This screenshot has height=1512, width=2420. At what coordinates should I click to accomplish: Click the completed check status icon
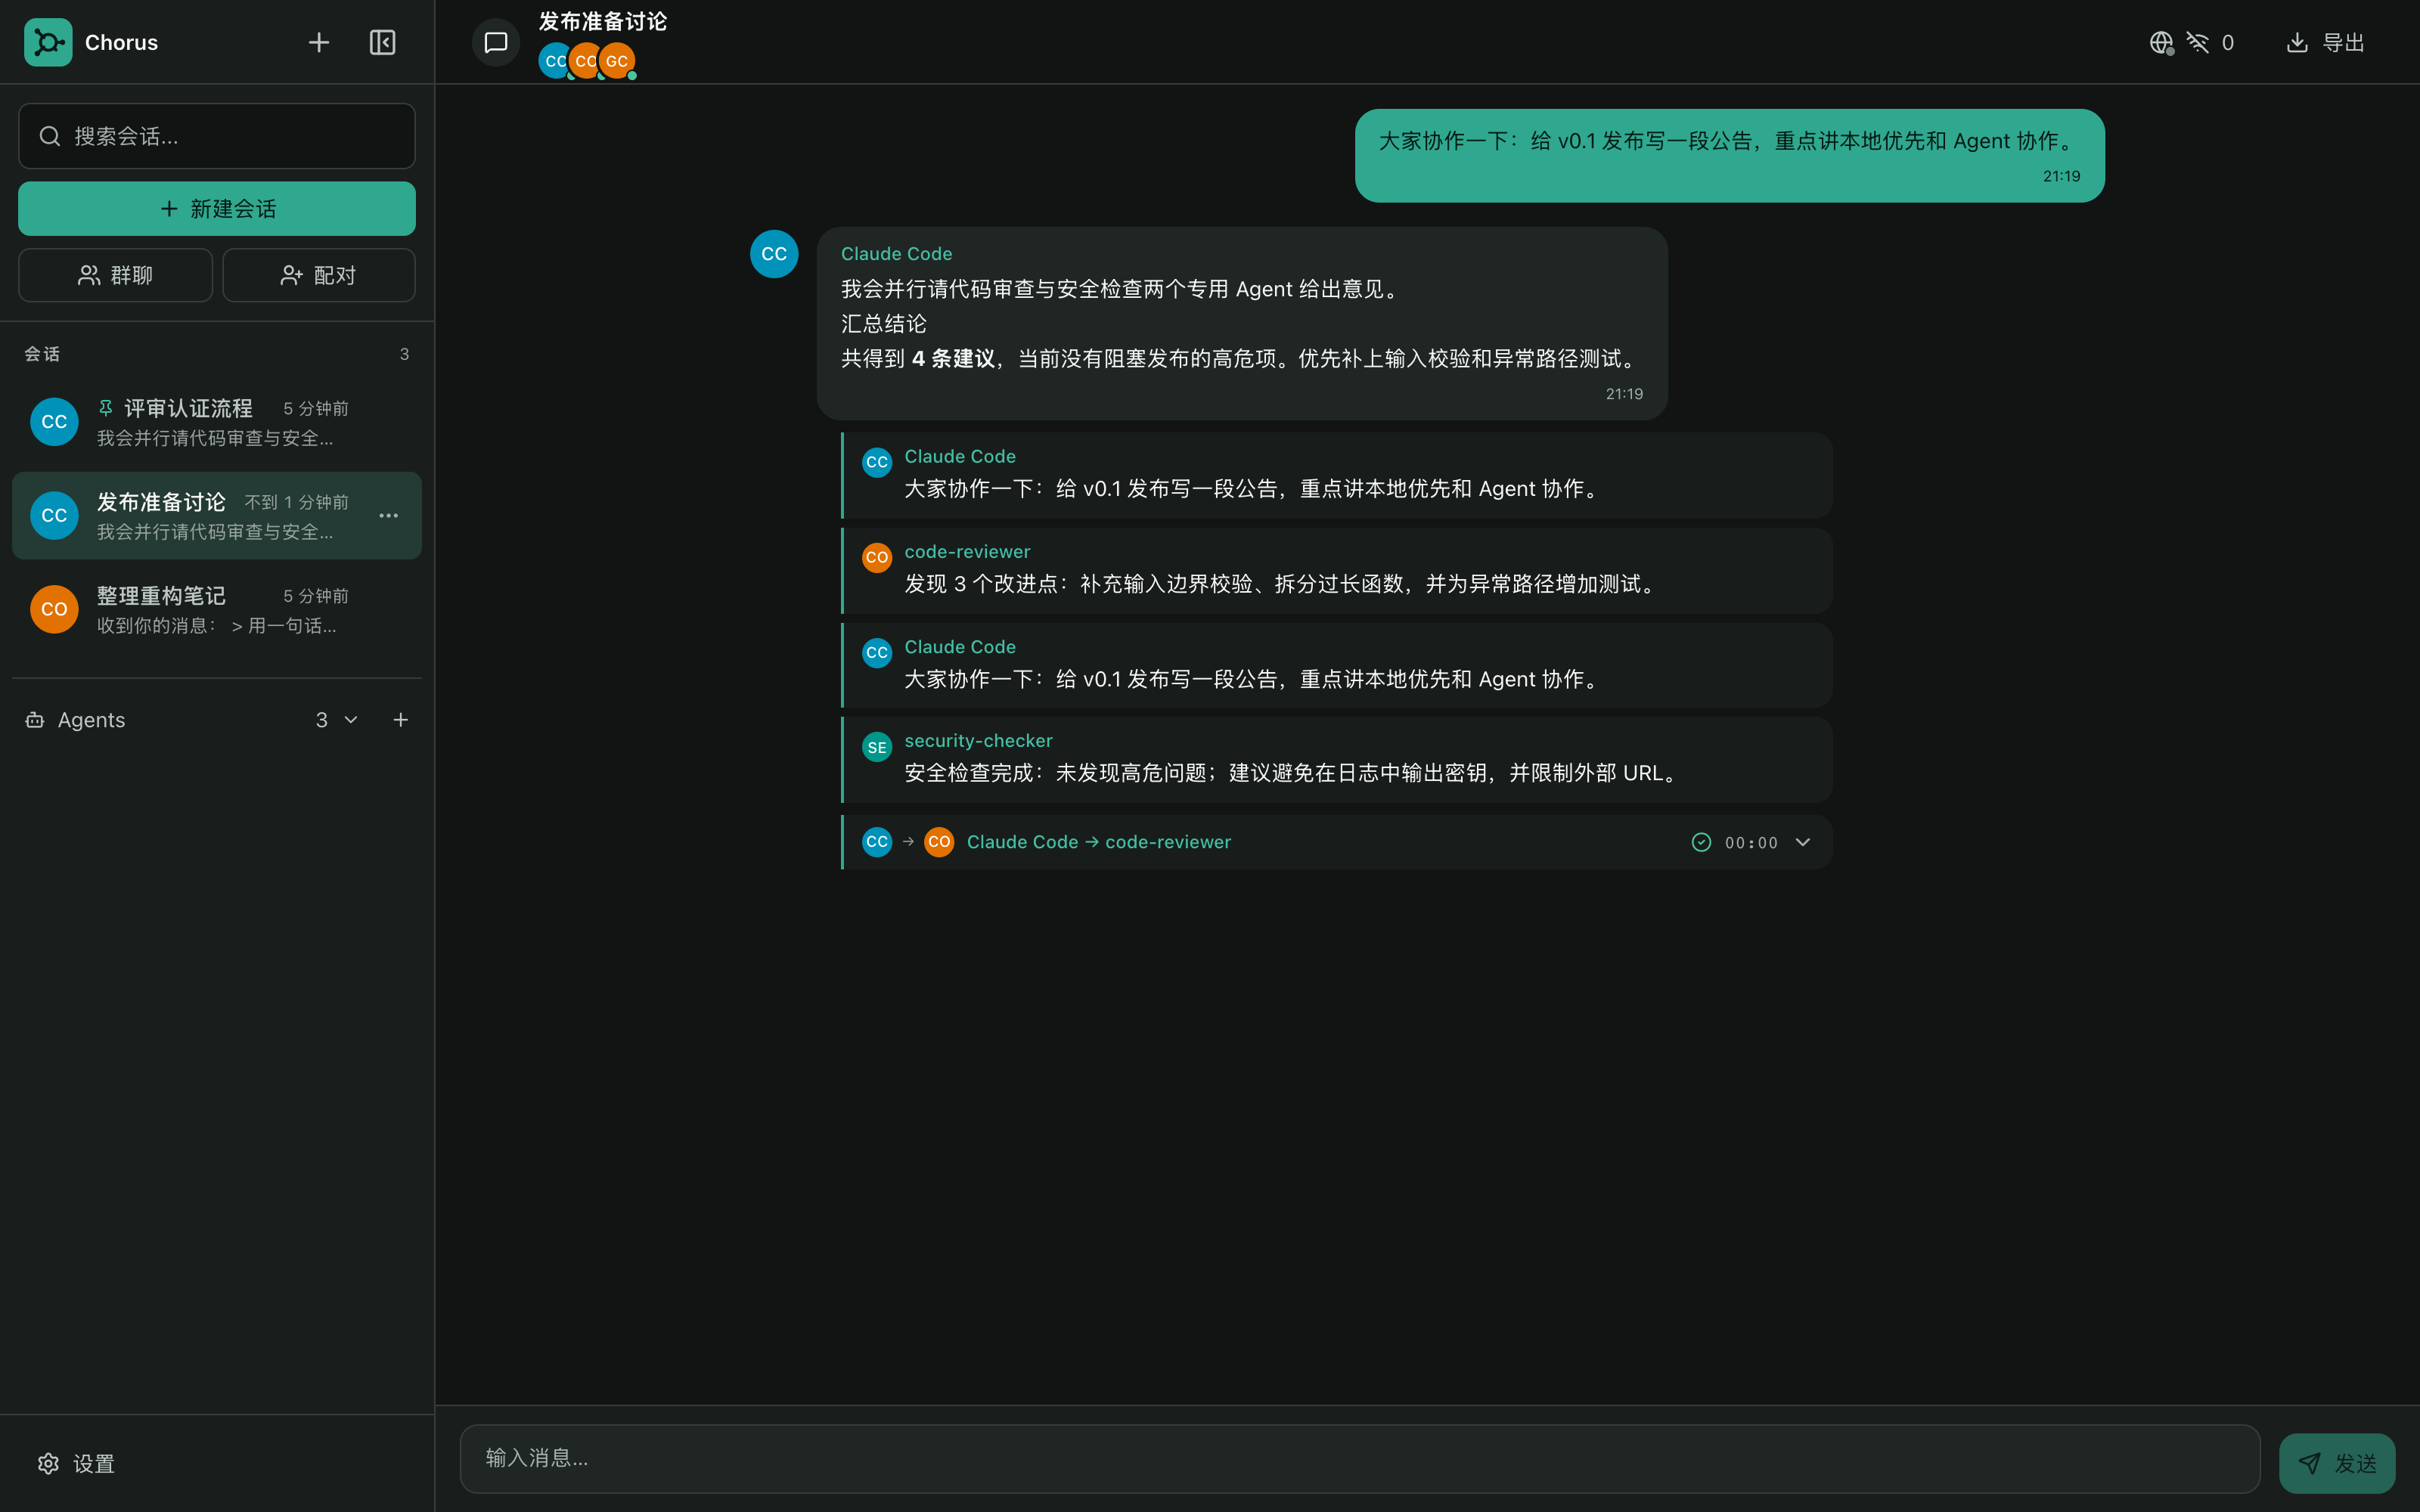[x=1701, y=842]
